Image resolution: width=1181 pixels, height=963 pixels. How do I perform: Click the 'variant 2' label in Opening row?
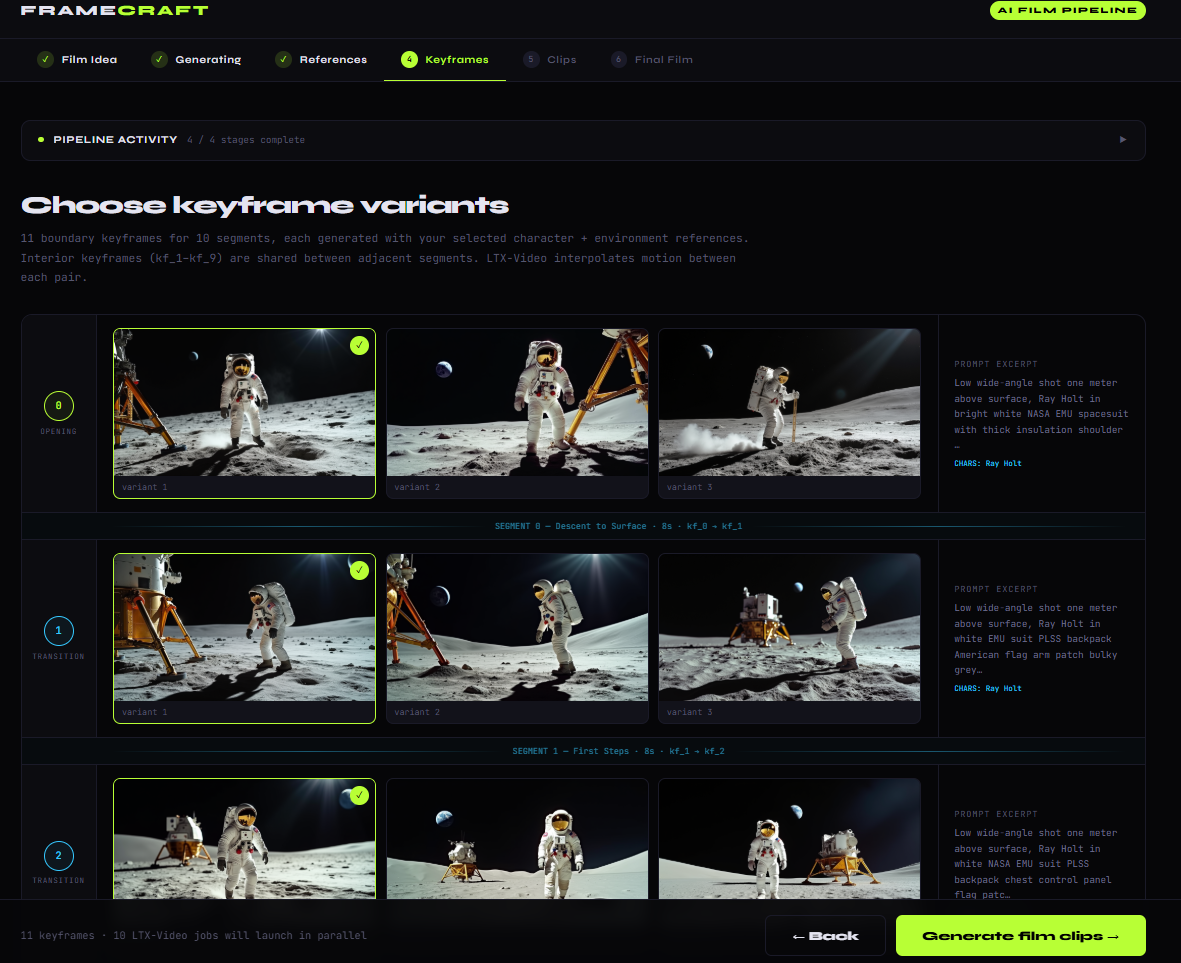(x=417, y=487)
